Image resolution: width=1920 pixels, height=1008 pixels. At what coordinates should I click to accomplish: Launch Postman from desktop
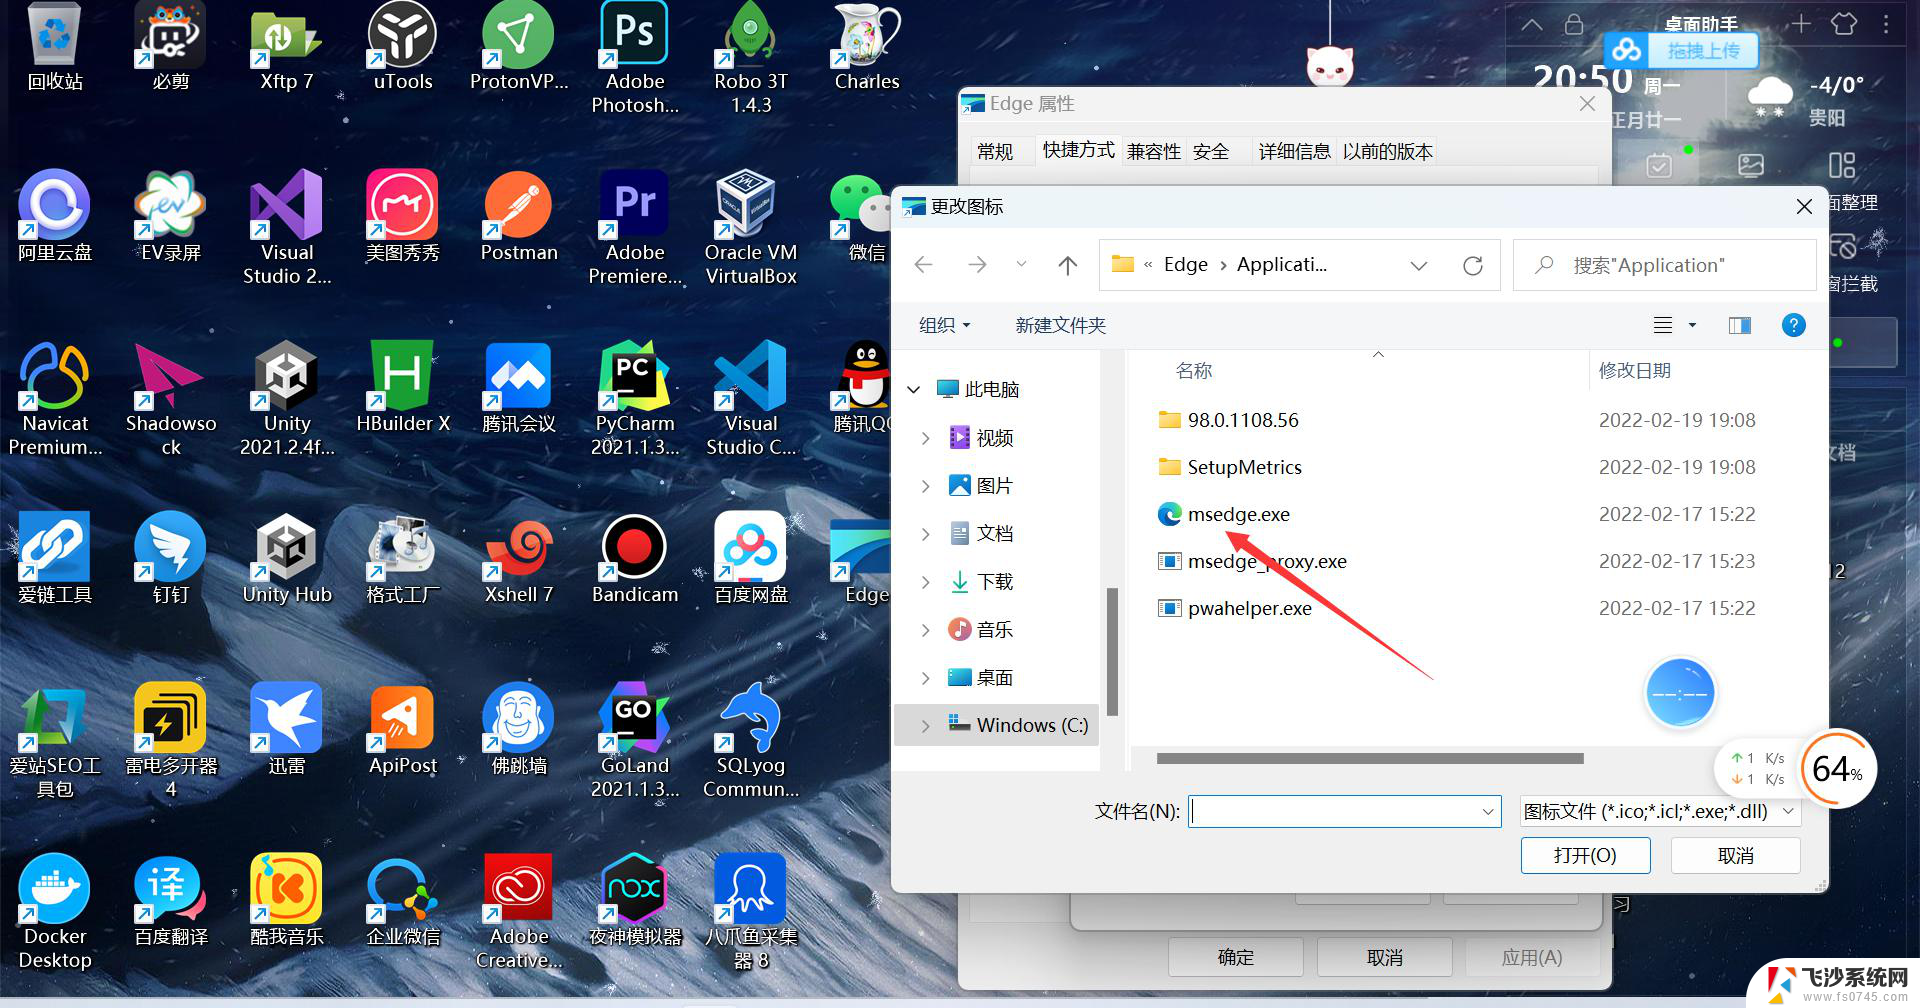pyautogui.click(x=519, y=218)
